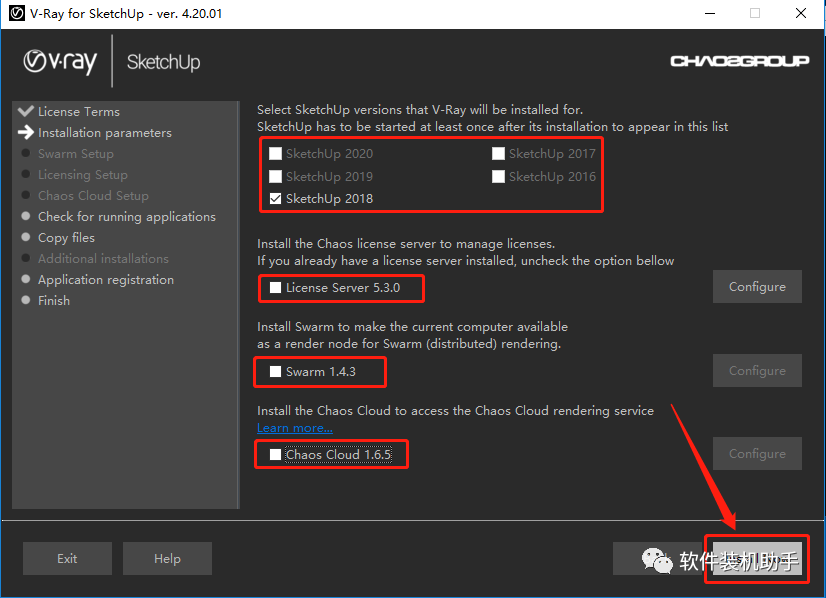Check the SketchUp 2017 checkbox
Image resolution: width=826 pixels, height=598 pixels.
click(498, 153)
